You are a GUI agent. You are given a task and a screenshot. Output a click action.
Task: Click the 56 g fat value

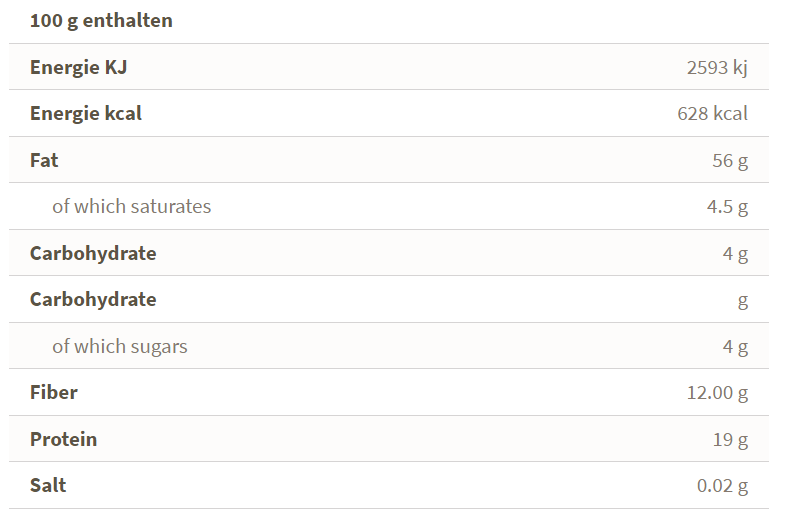point(730,160)
